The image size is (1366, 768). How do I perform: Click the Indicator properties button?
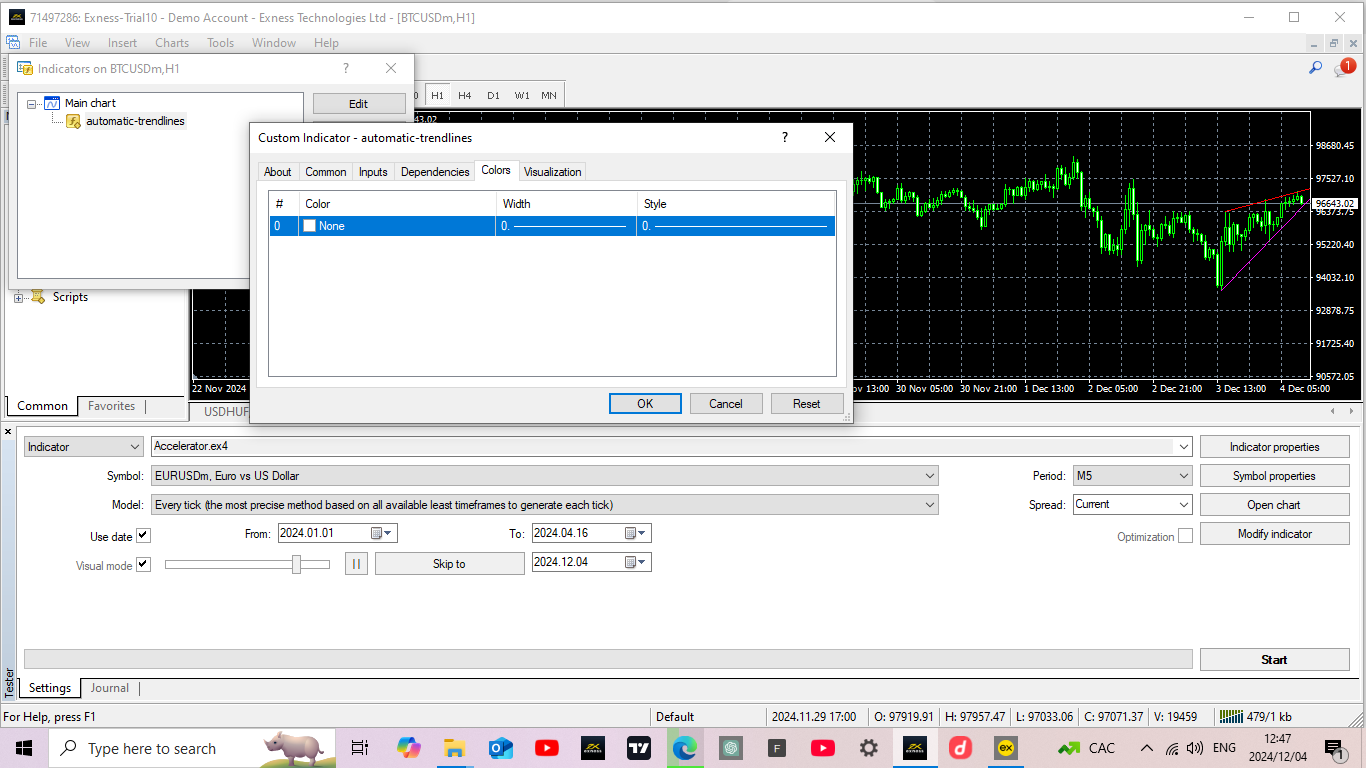[x=1274, y=447]
